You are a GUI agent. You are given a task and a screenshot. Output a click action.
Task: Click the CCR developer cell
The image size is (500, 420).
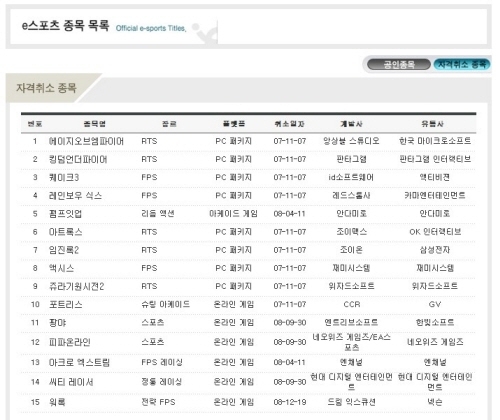point(352,304)
